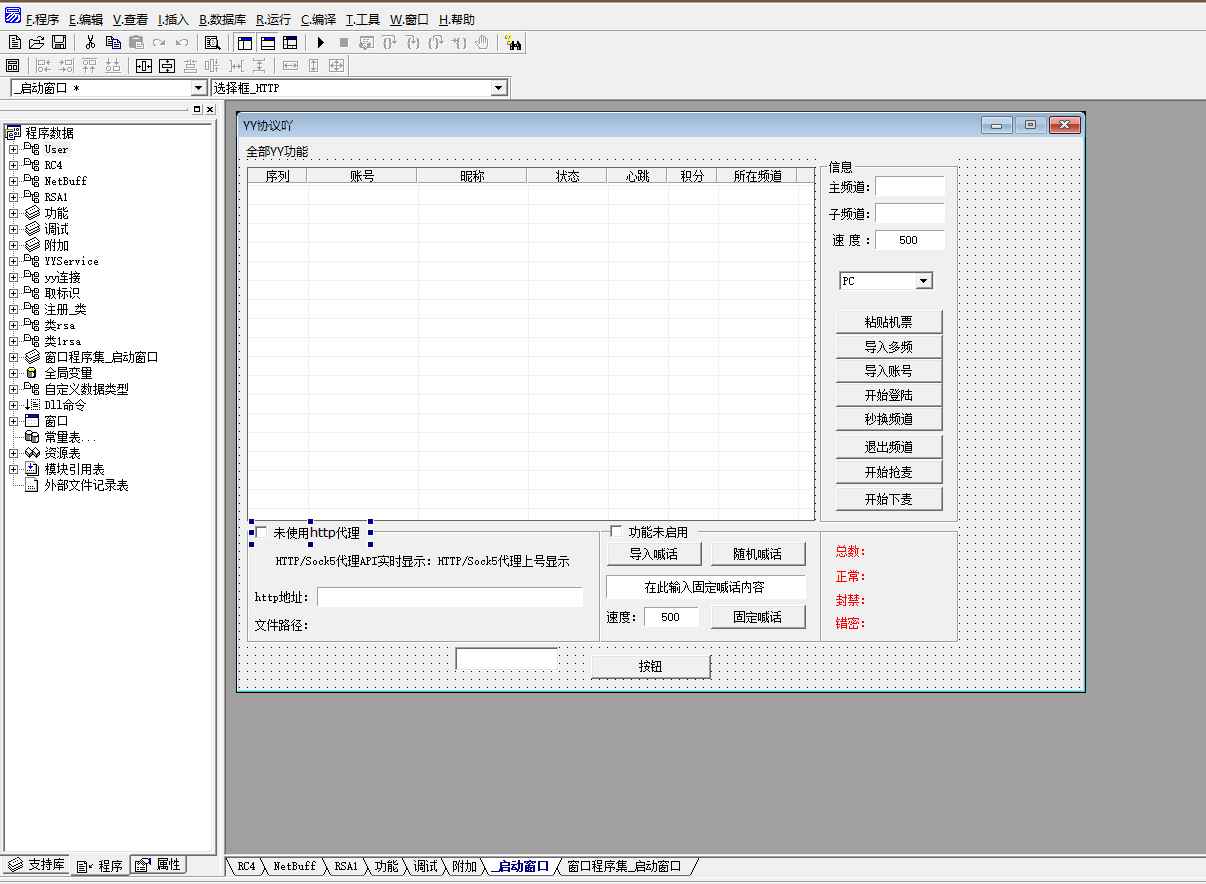Expand the NetBuff tree node

(14, 181)
